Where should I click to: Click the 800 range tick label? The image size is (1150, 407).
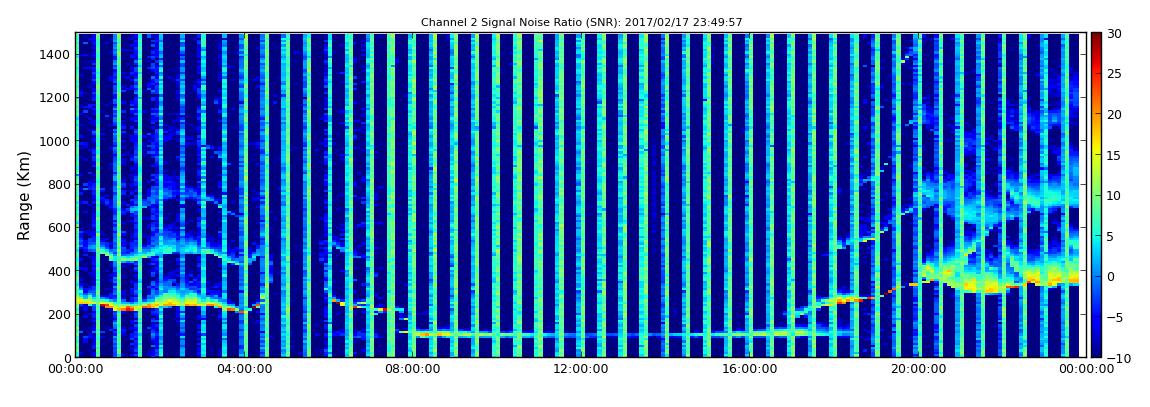[59, 184]
